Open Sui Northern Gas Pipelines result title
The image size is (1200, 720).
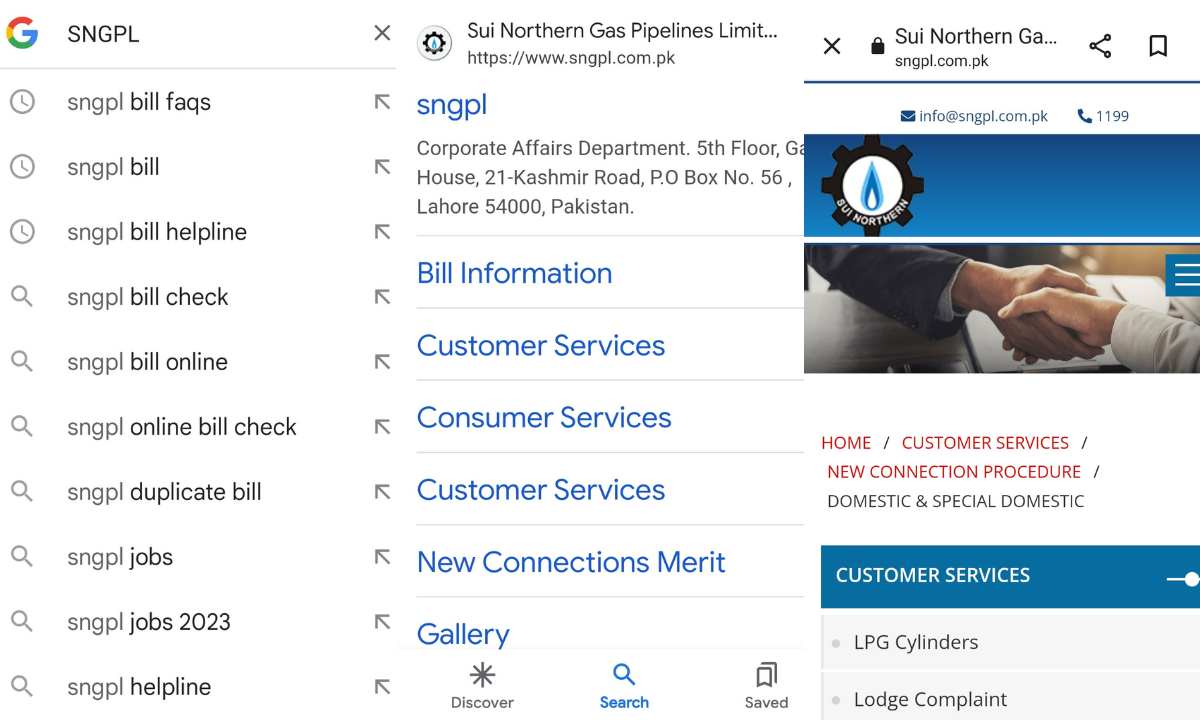pyautogui.click(x=622, y=31)
